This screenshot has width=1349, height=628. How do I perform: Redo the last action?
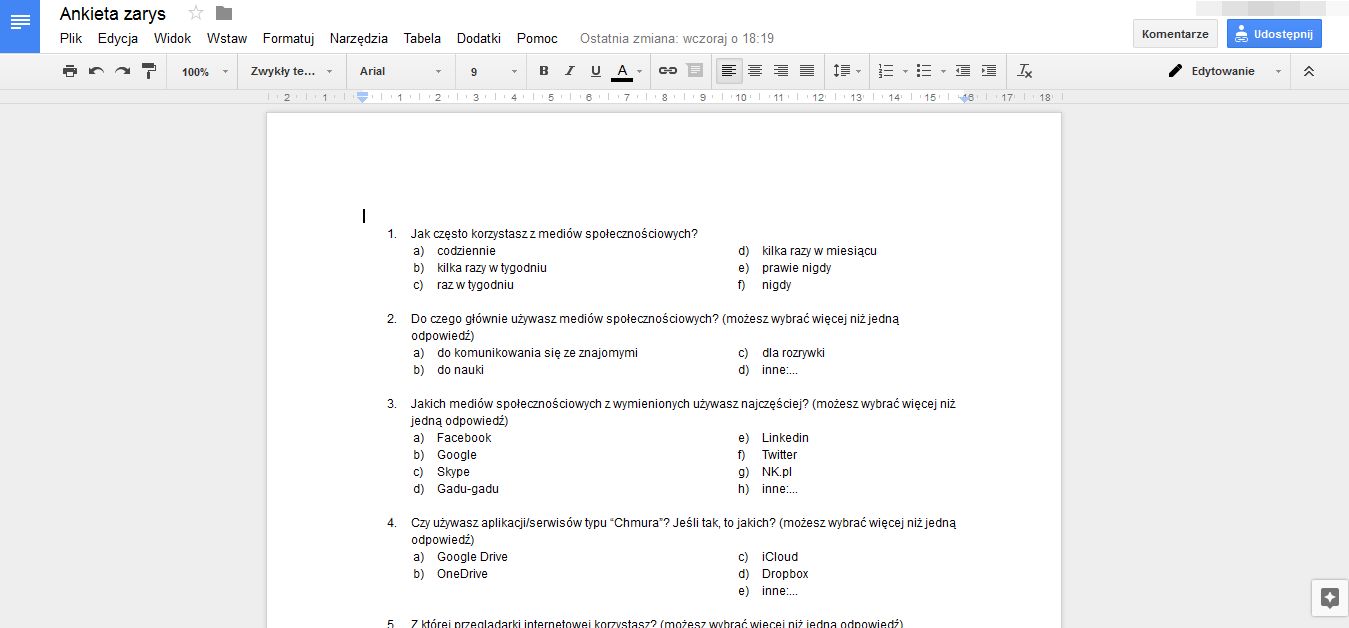pyautogui.click(x=122, y=71)
